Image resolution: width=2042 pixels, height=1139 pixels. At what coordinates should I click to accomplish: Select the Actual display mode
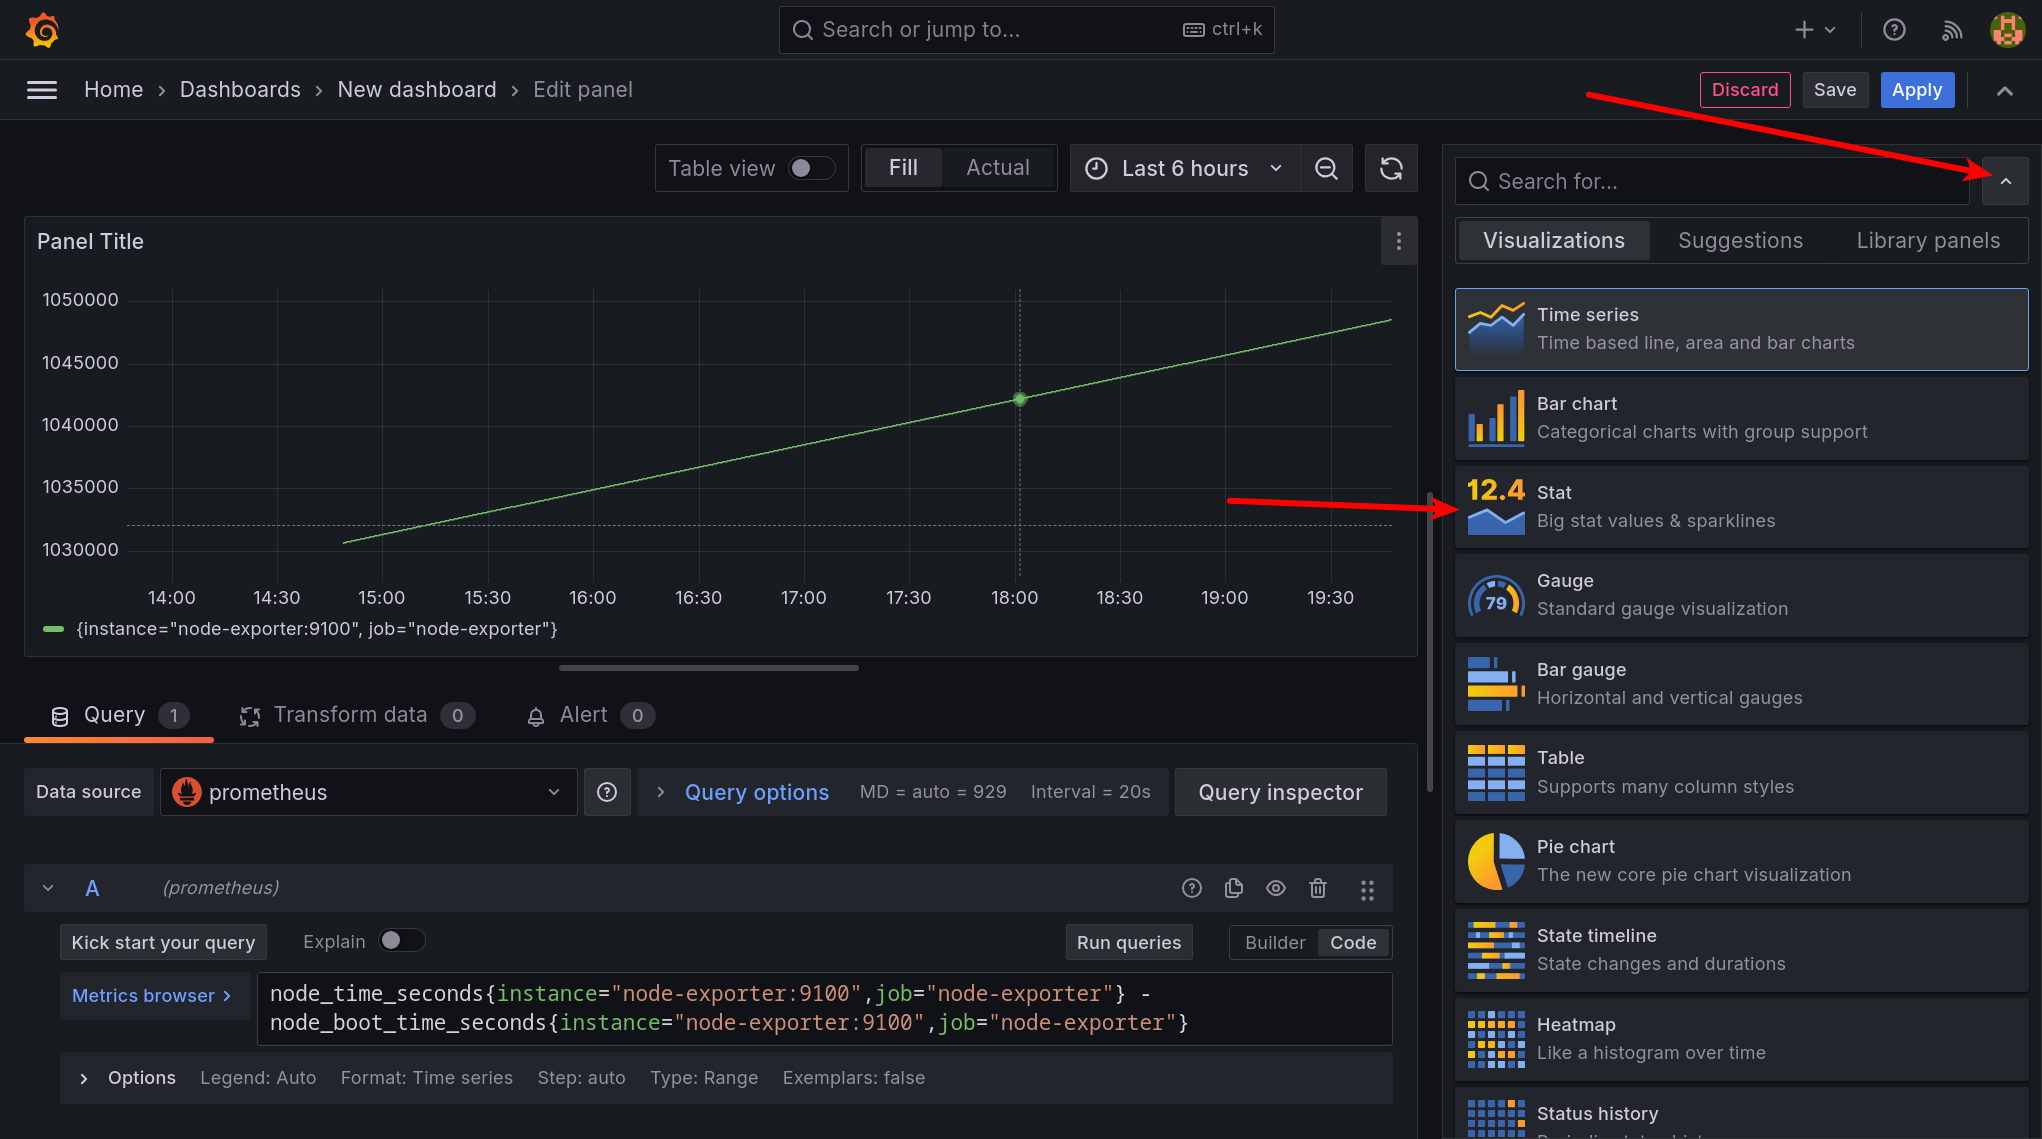point(998,168)
